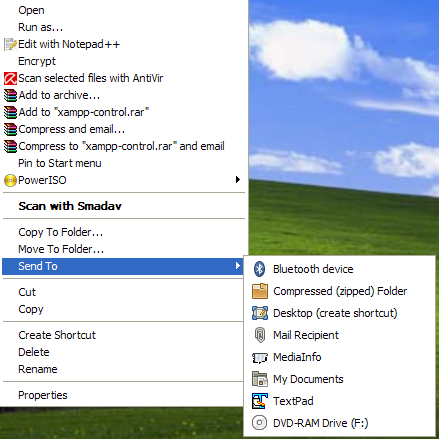Choose Open from the context menu
The height and width of the screenshot is (439, 439).
(123, 10)
